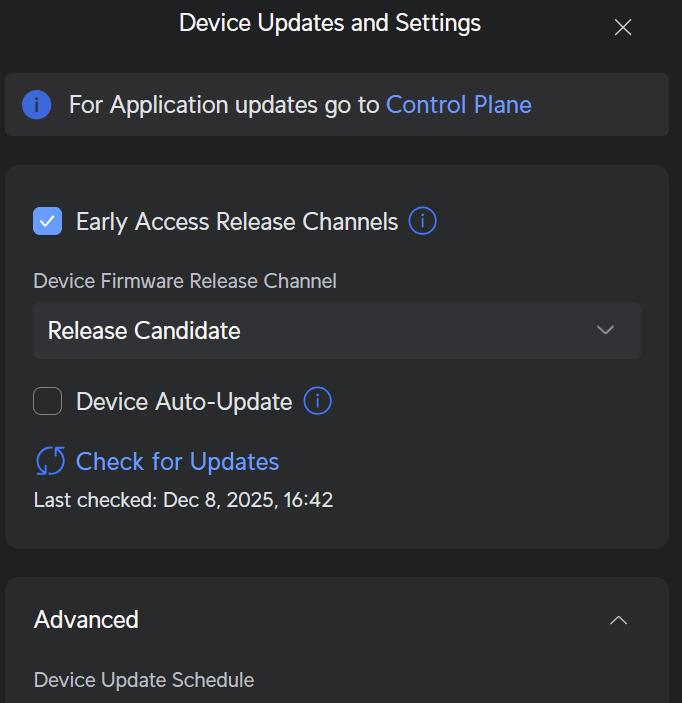Close the Device Updates and Settings panel
This screenshot has width=682, height=703.
coord(623,28)
